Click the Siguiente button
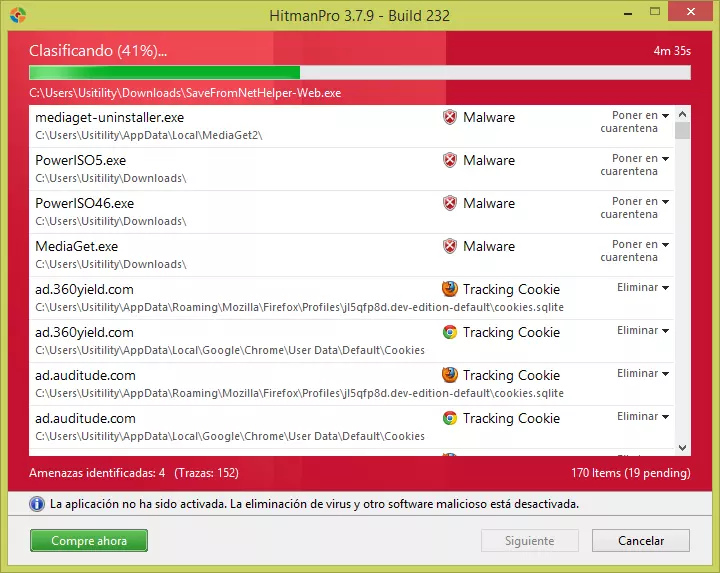Viewport: 720px width, 573px height. click(530, 540)
